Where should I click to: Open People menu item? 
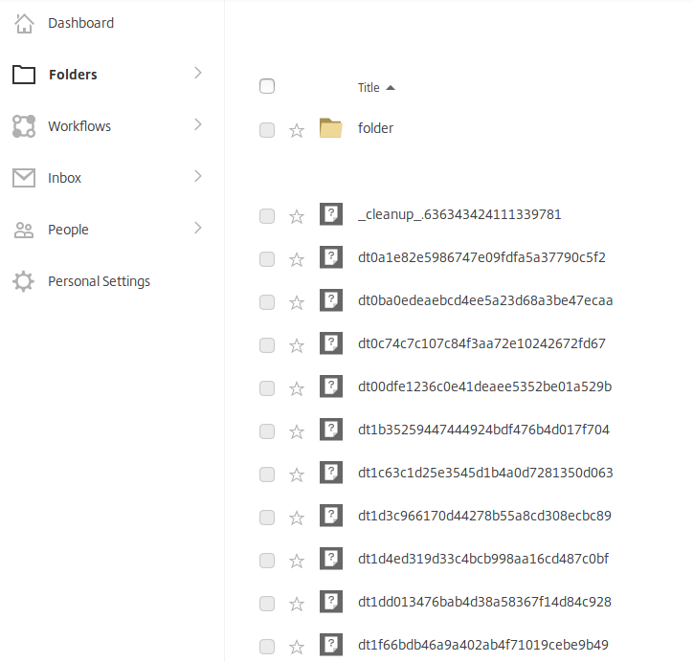pyautogui.click(x=68, y=230)
